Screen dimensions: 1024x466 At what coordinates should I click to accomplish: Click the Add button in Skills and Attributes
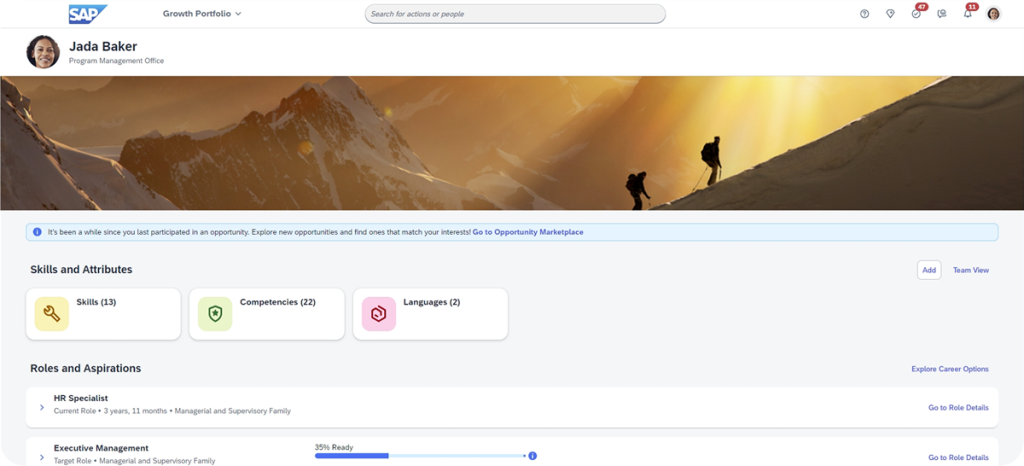[x=929, y=270]
